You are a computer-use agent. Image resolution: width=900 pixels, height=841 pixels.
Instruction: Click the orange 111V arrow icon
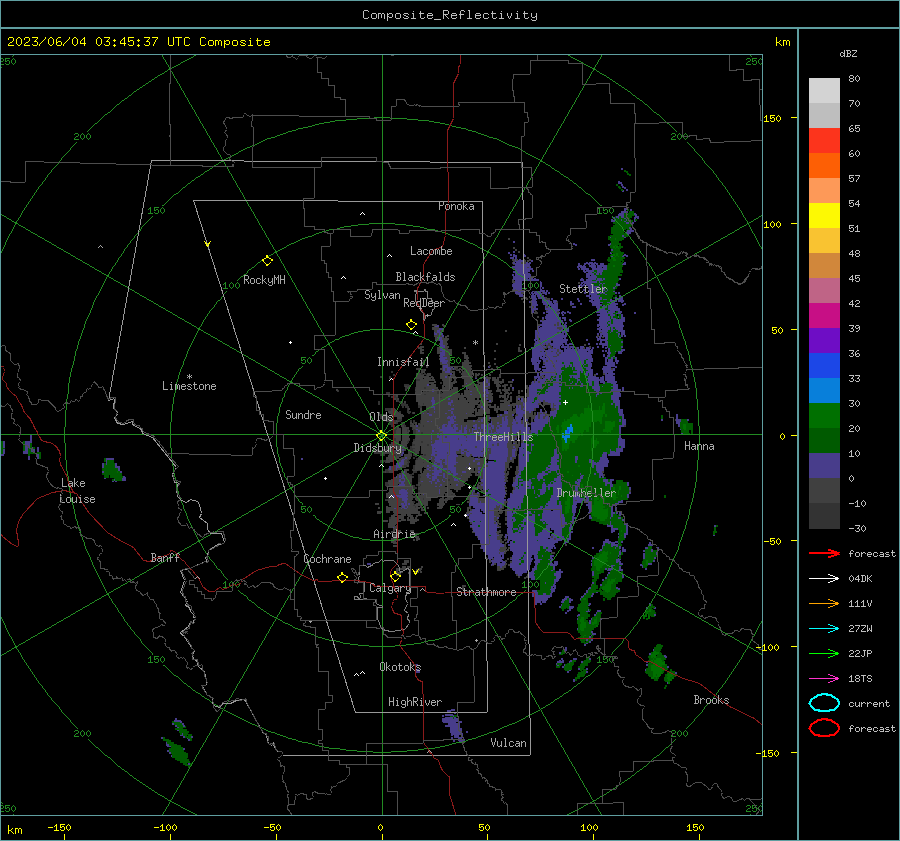click(x=824, y=603)
